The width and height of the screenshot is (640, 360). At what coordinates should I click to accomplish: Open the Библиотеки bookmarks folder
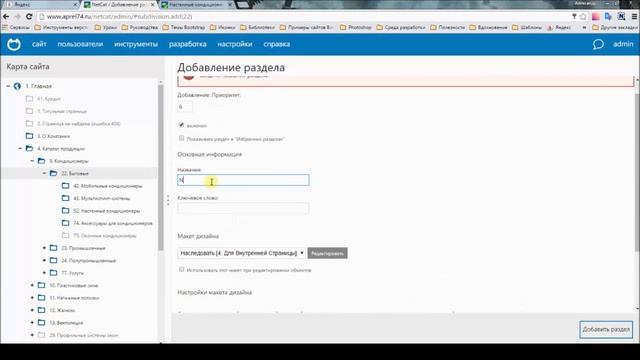(258, 27)
